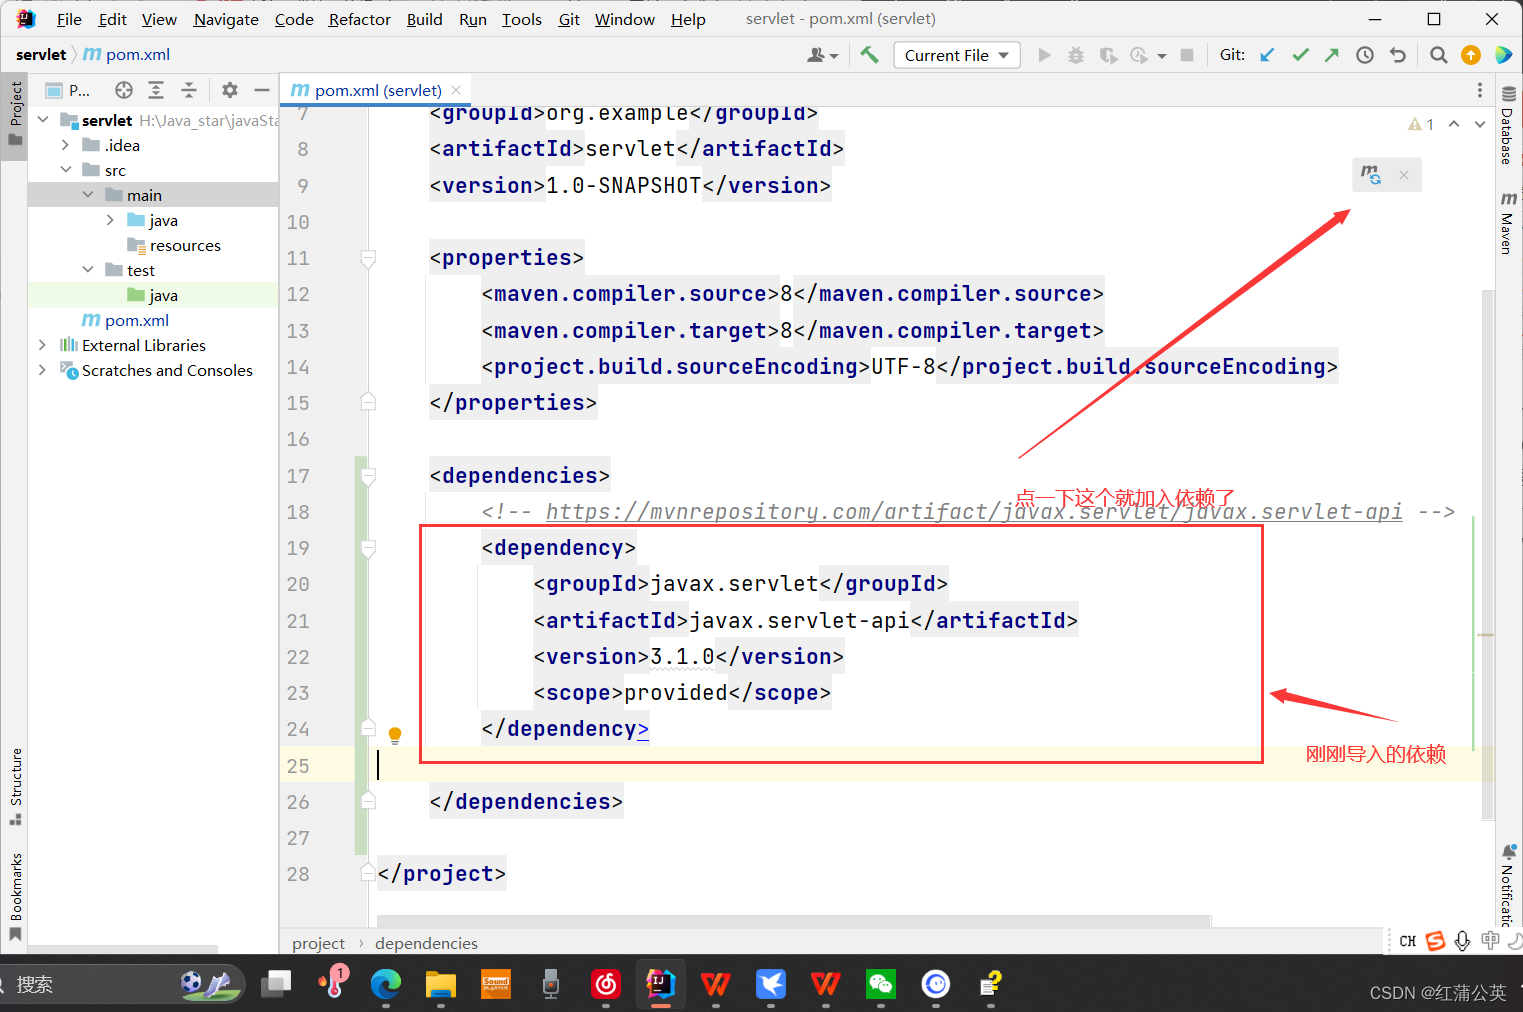Click the orange IDE update icon
Screen dimensions: 1523x1012
tap(1471, 55)
